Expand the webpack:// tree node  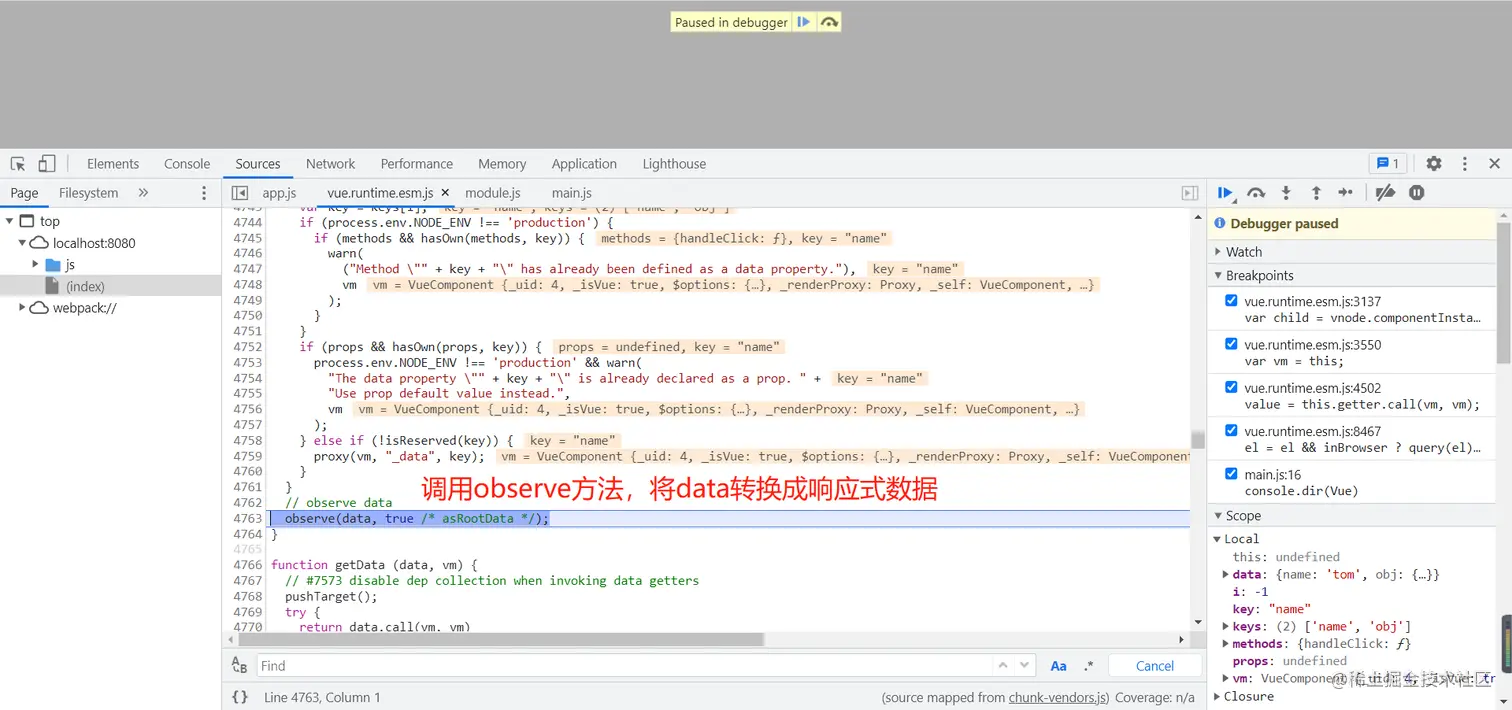(x=22, y=308)
